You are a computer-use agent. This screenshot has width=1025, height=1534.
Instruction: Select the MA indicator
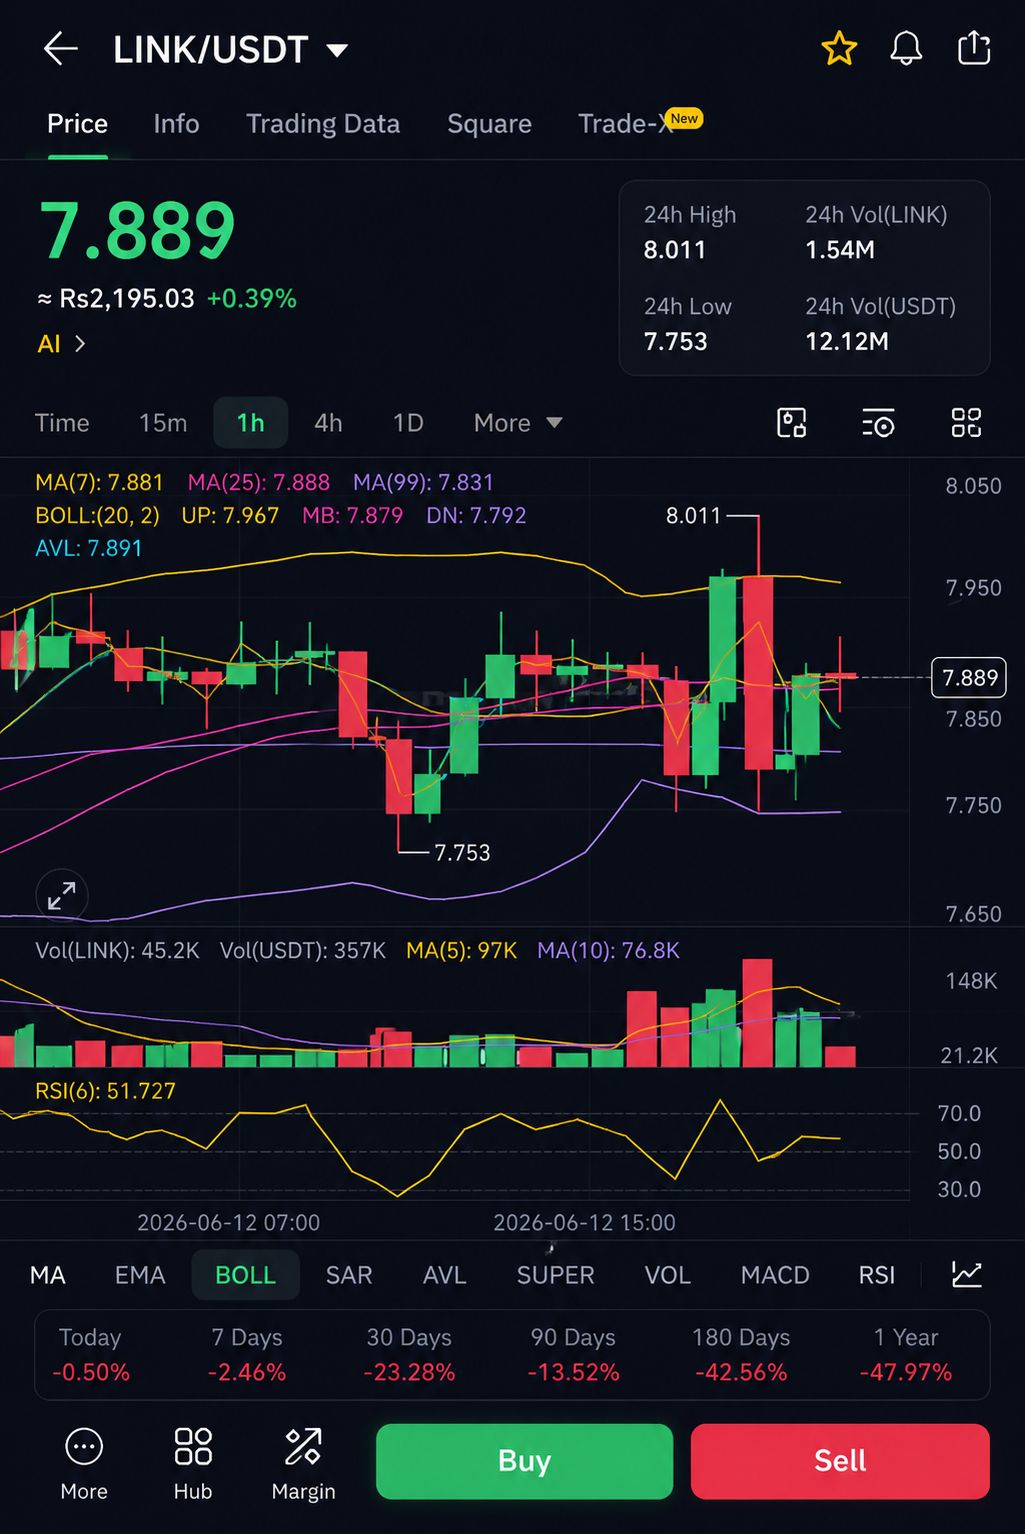(48, 1275)
